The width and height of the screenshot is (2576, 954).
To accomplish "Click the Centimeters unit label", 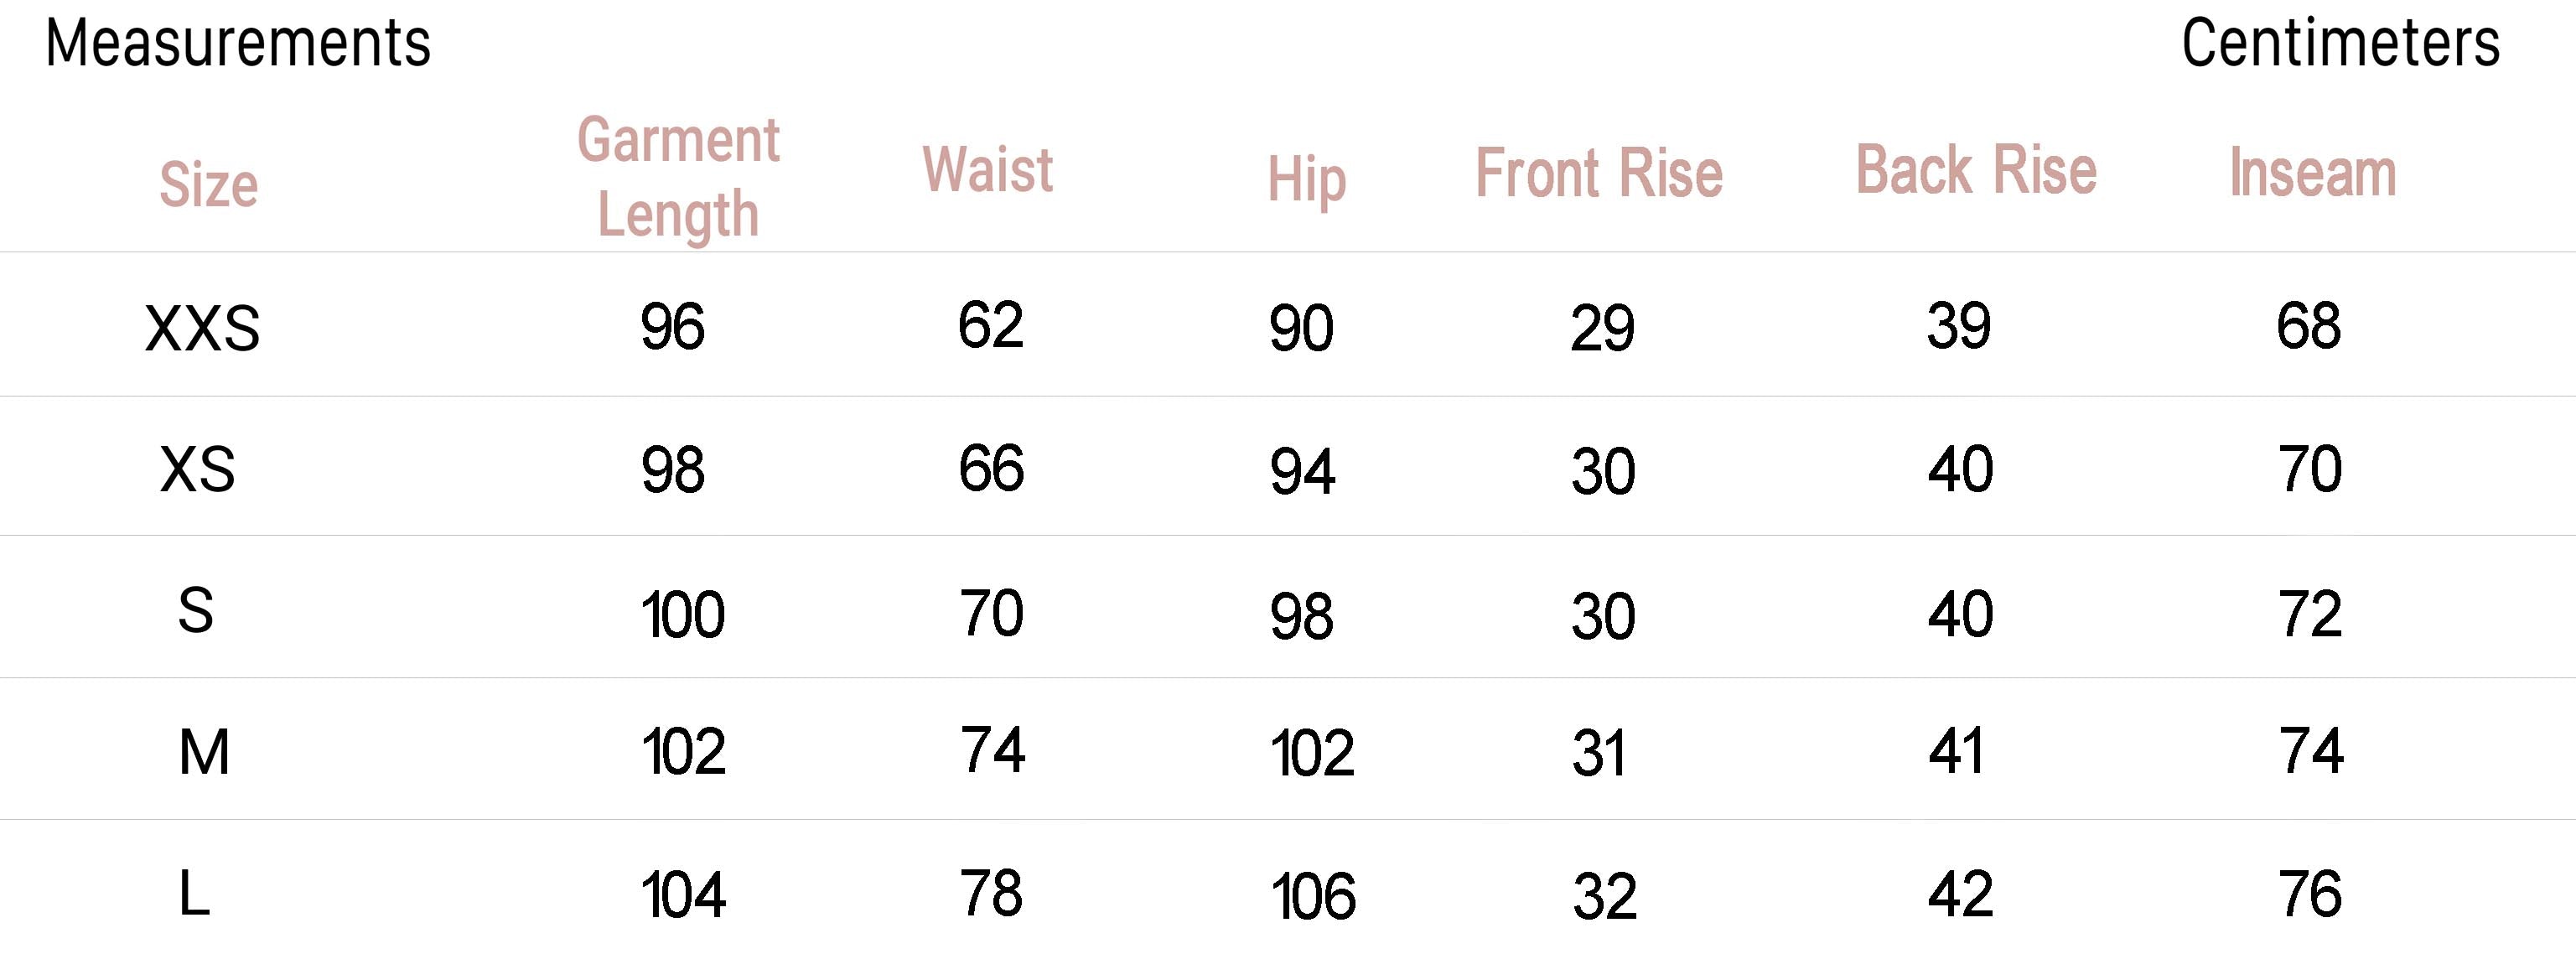I will tap(2340, 44).
